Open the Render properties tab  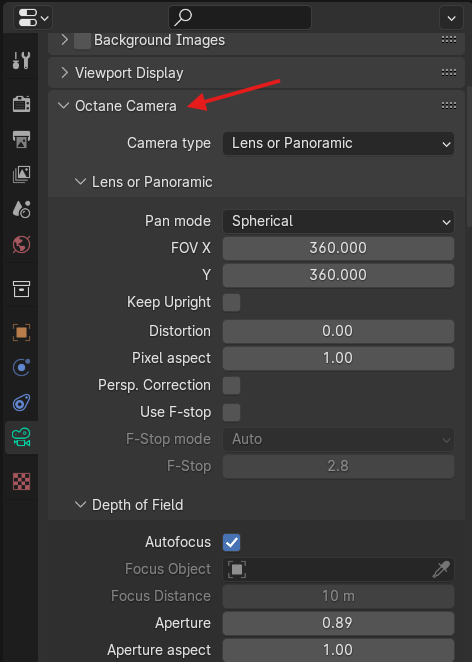click(21, 104)
